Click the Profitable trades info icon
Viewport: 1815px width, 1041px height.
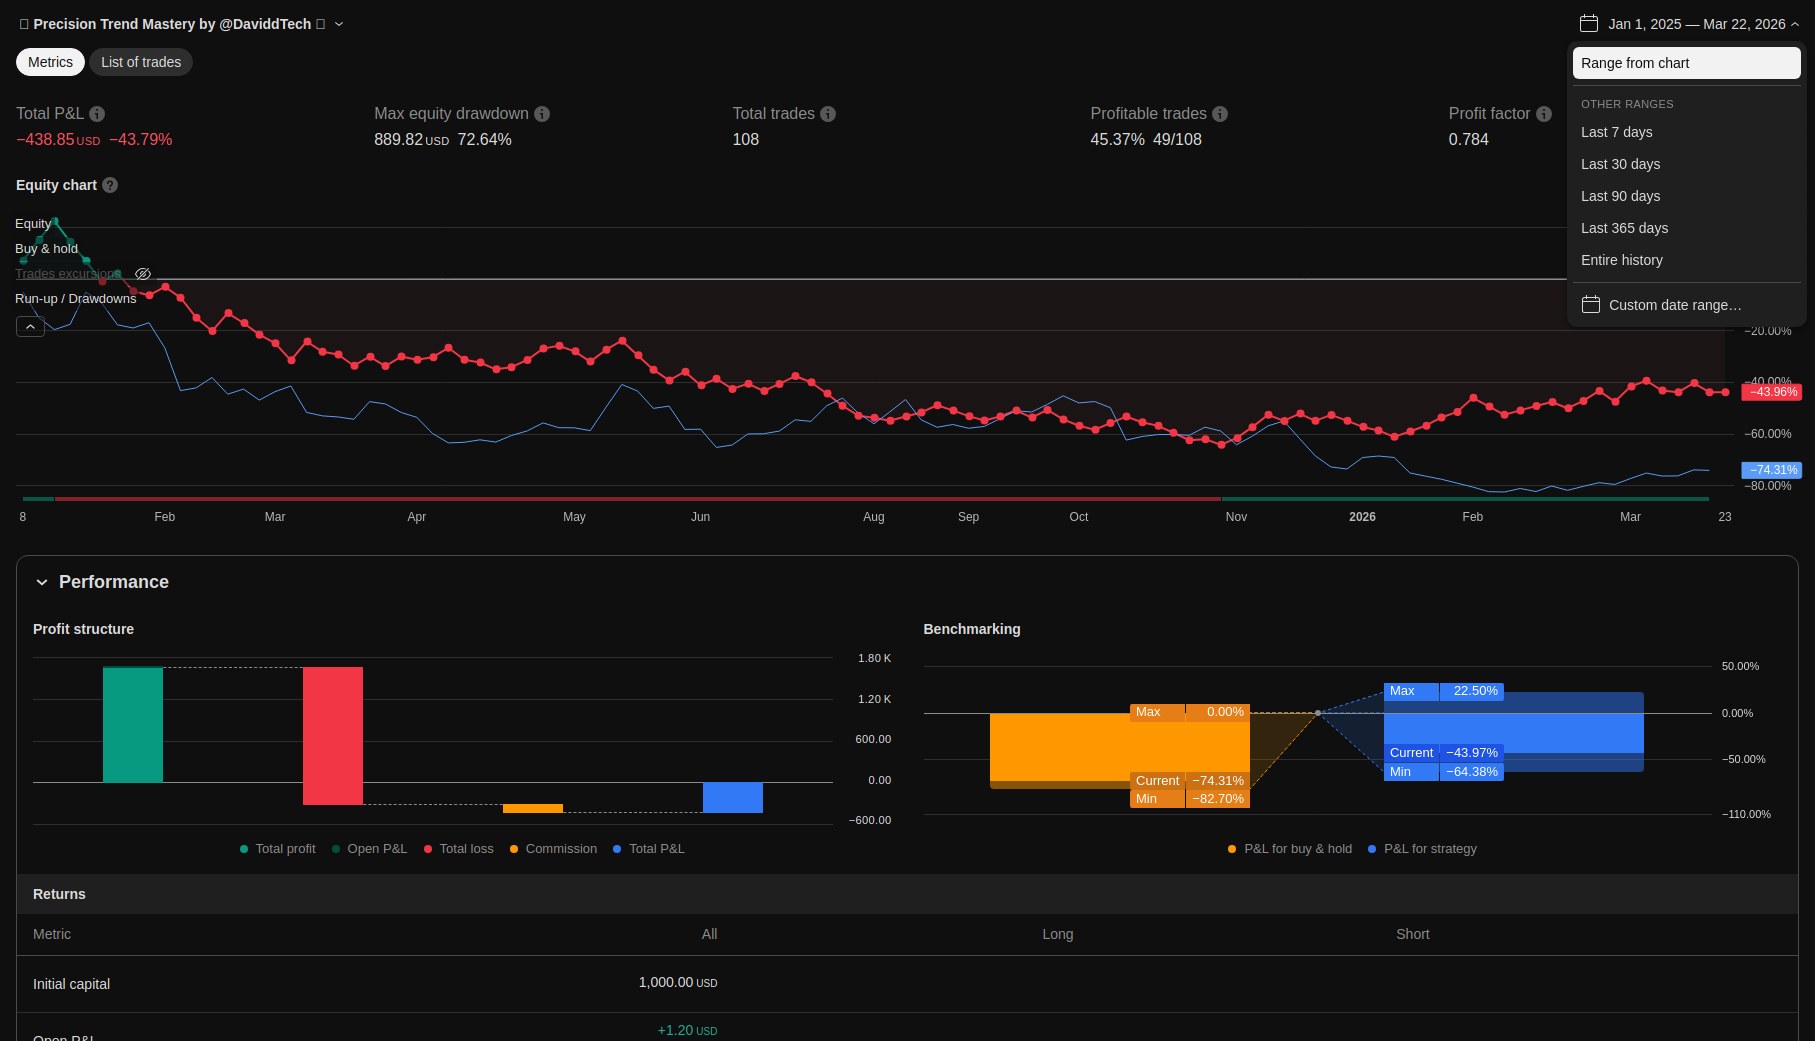pos(1220,114)
